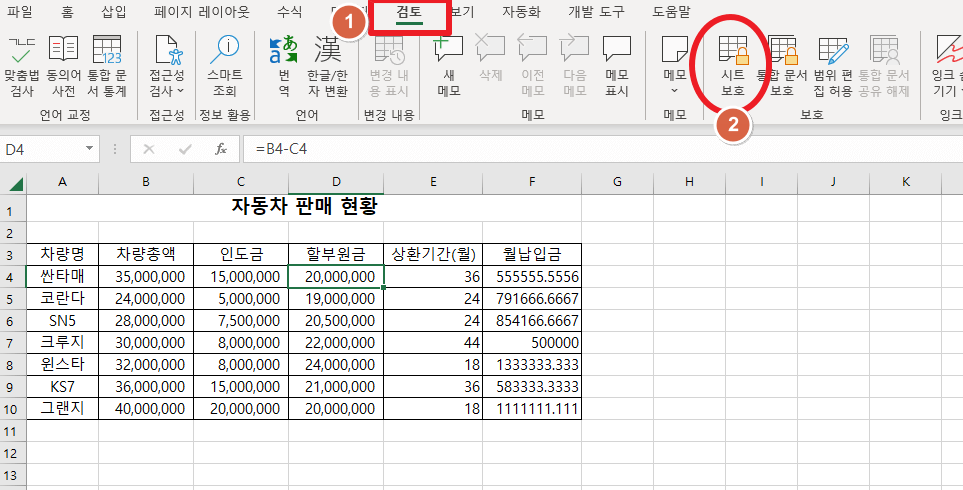Select the cell containing 윈스타
The height and width of the screenshot is (490, 963).
(62, 365)
